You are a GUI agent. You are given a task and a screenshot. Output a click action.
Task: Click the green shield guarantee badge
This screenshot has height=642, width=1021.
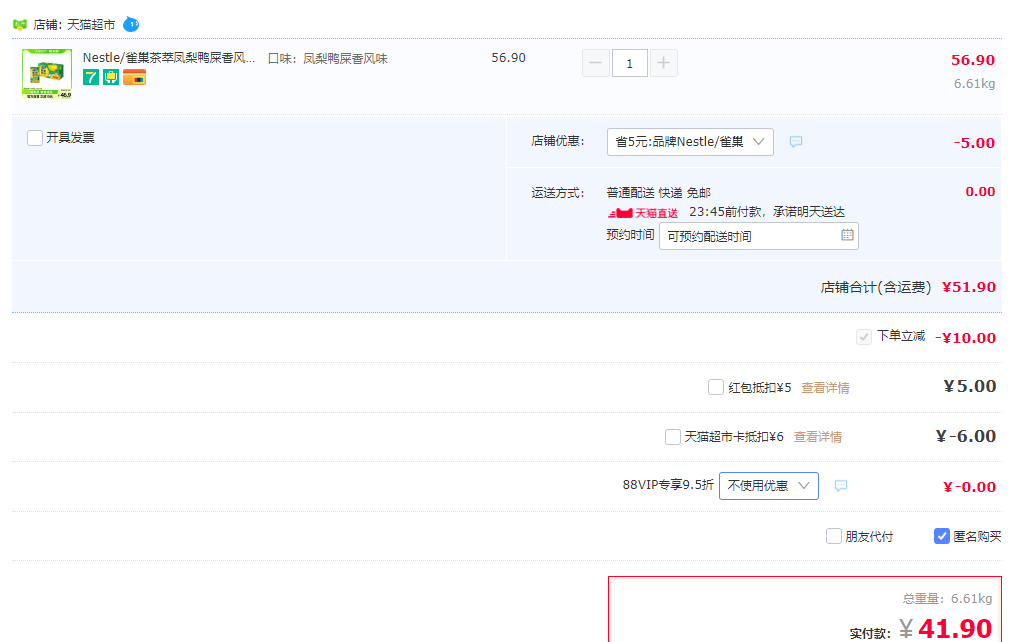tap(111, 77)
